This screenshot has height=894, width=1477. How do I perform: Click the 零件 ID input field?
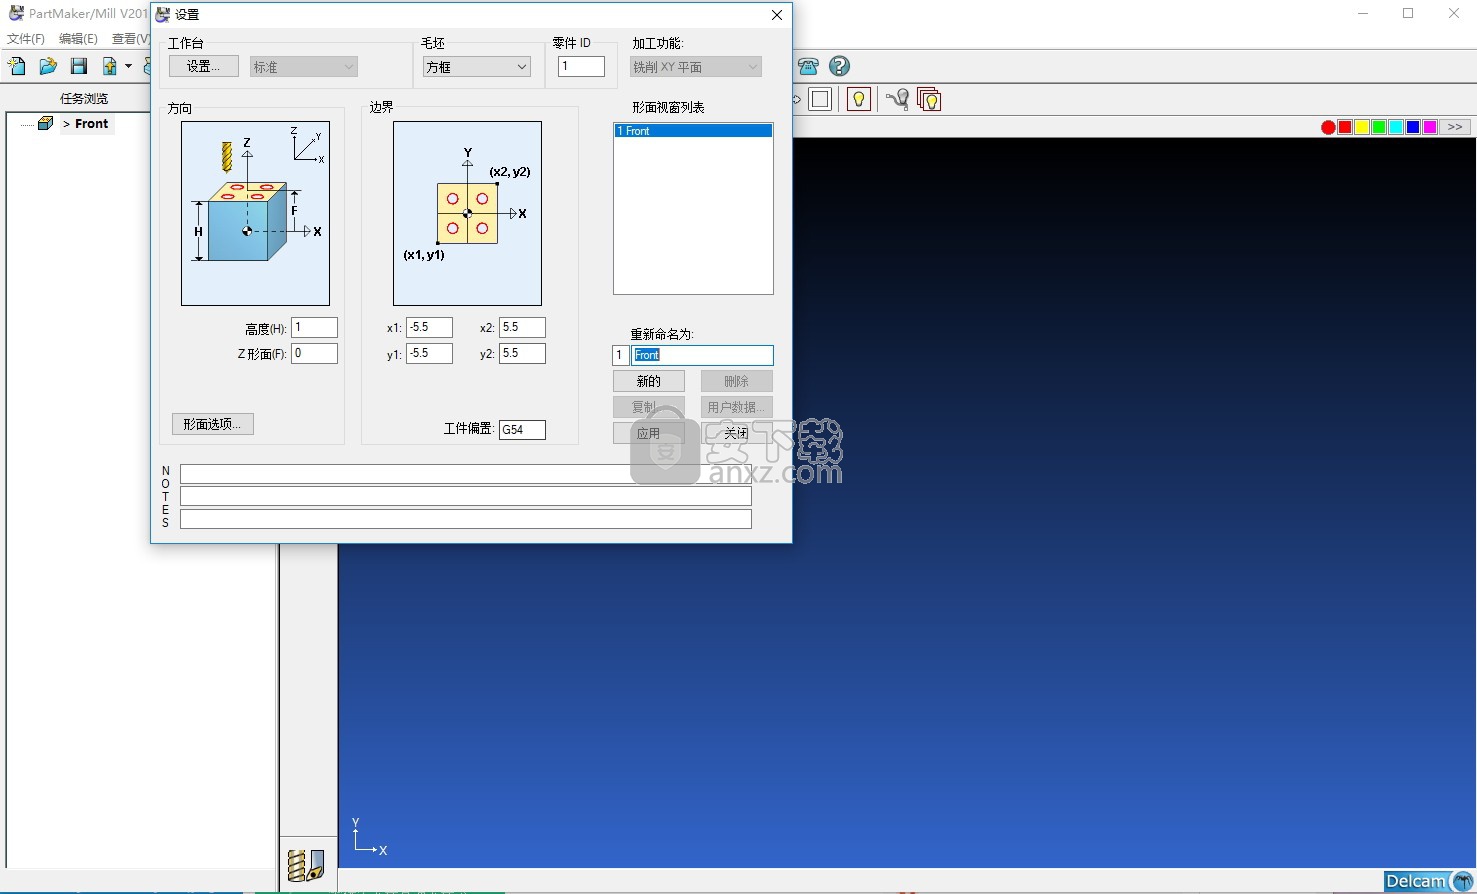pyautogui.click(x=581, y=66)
